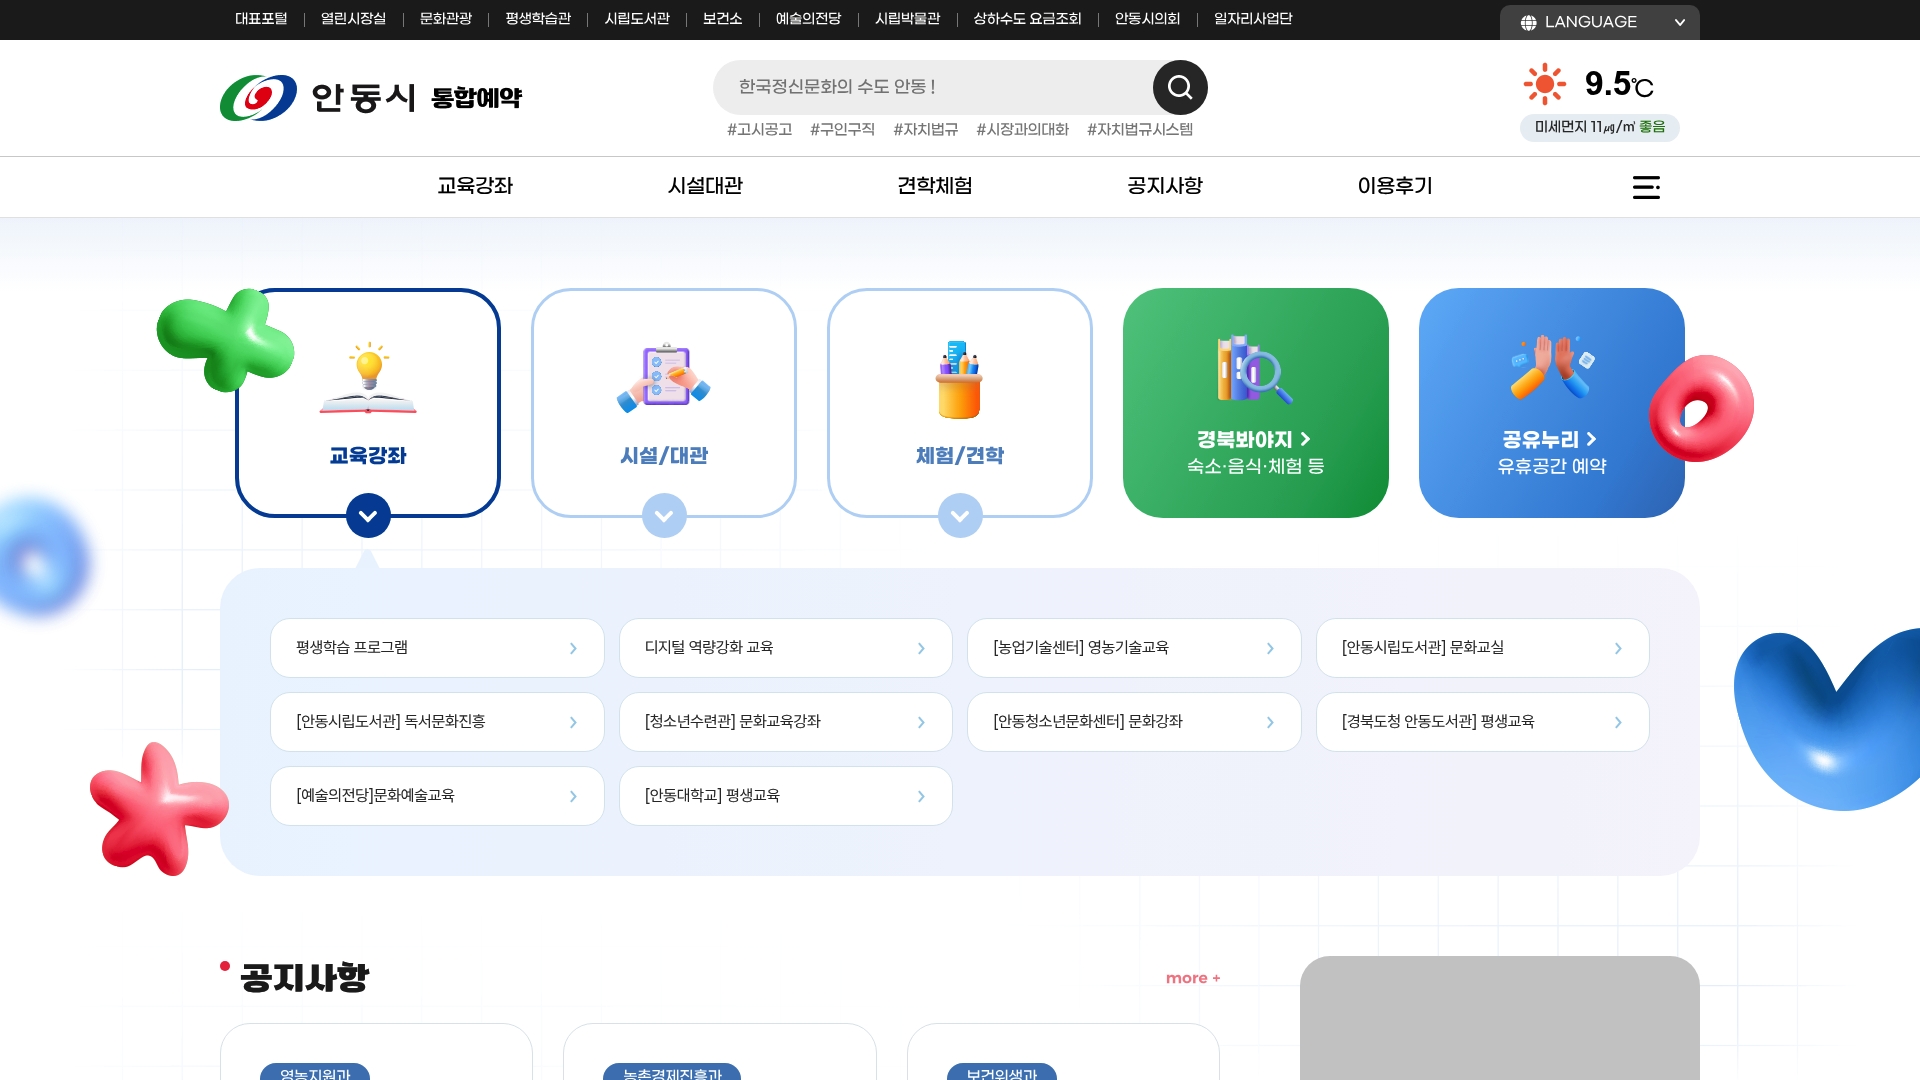Image resolution: width=1920 pixels, height=1080 pixels.
Task: Click the #고시공고 hashtag link
Action: 759,130
